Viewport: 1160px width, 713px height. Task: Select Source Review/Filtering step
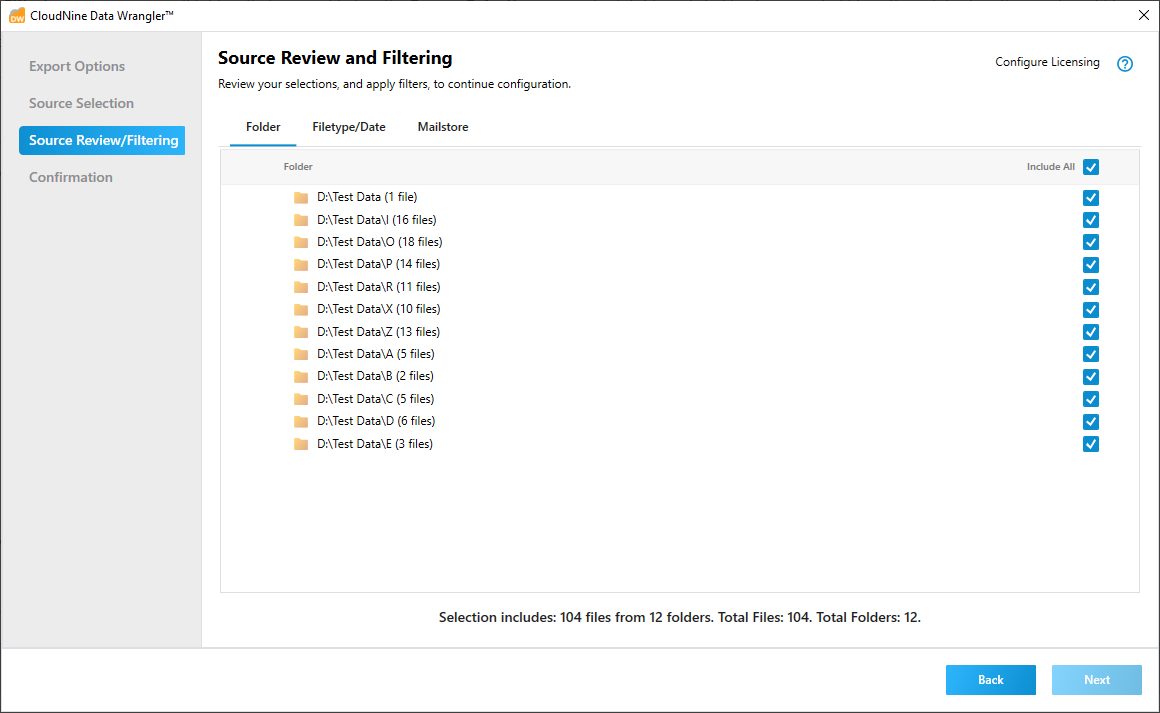click(x=102, y=141)
